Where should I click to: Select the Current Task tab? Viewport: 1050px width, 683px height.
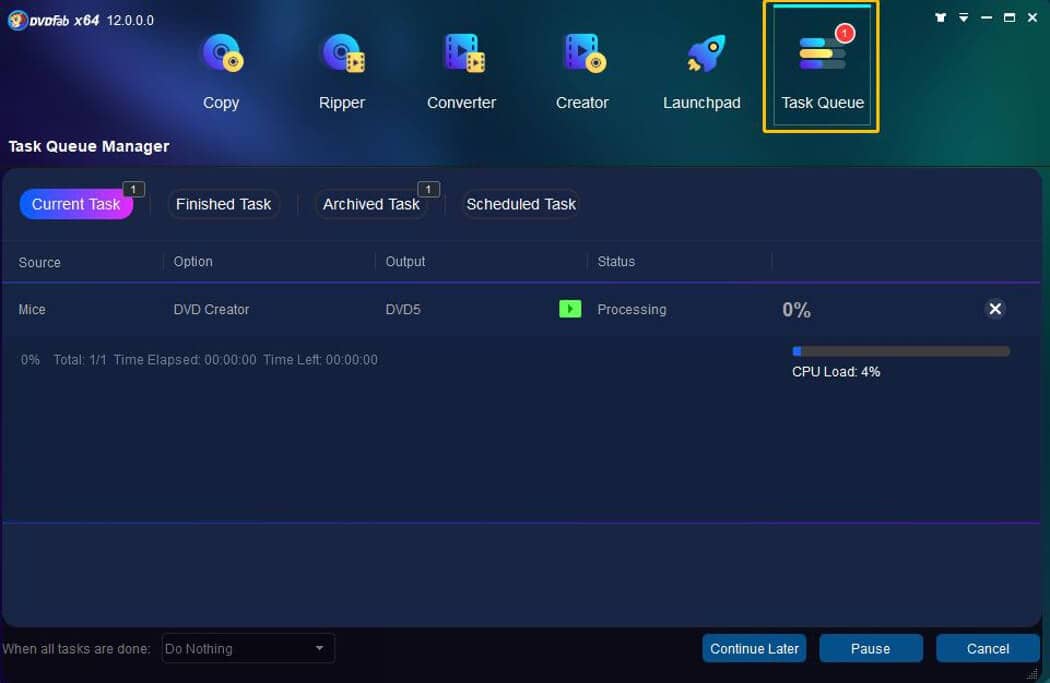click(x=76, y=204)
